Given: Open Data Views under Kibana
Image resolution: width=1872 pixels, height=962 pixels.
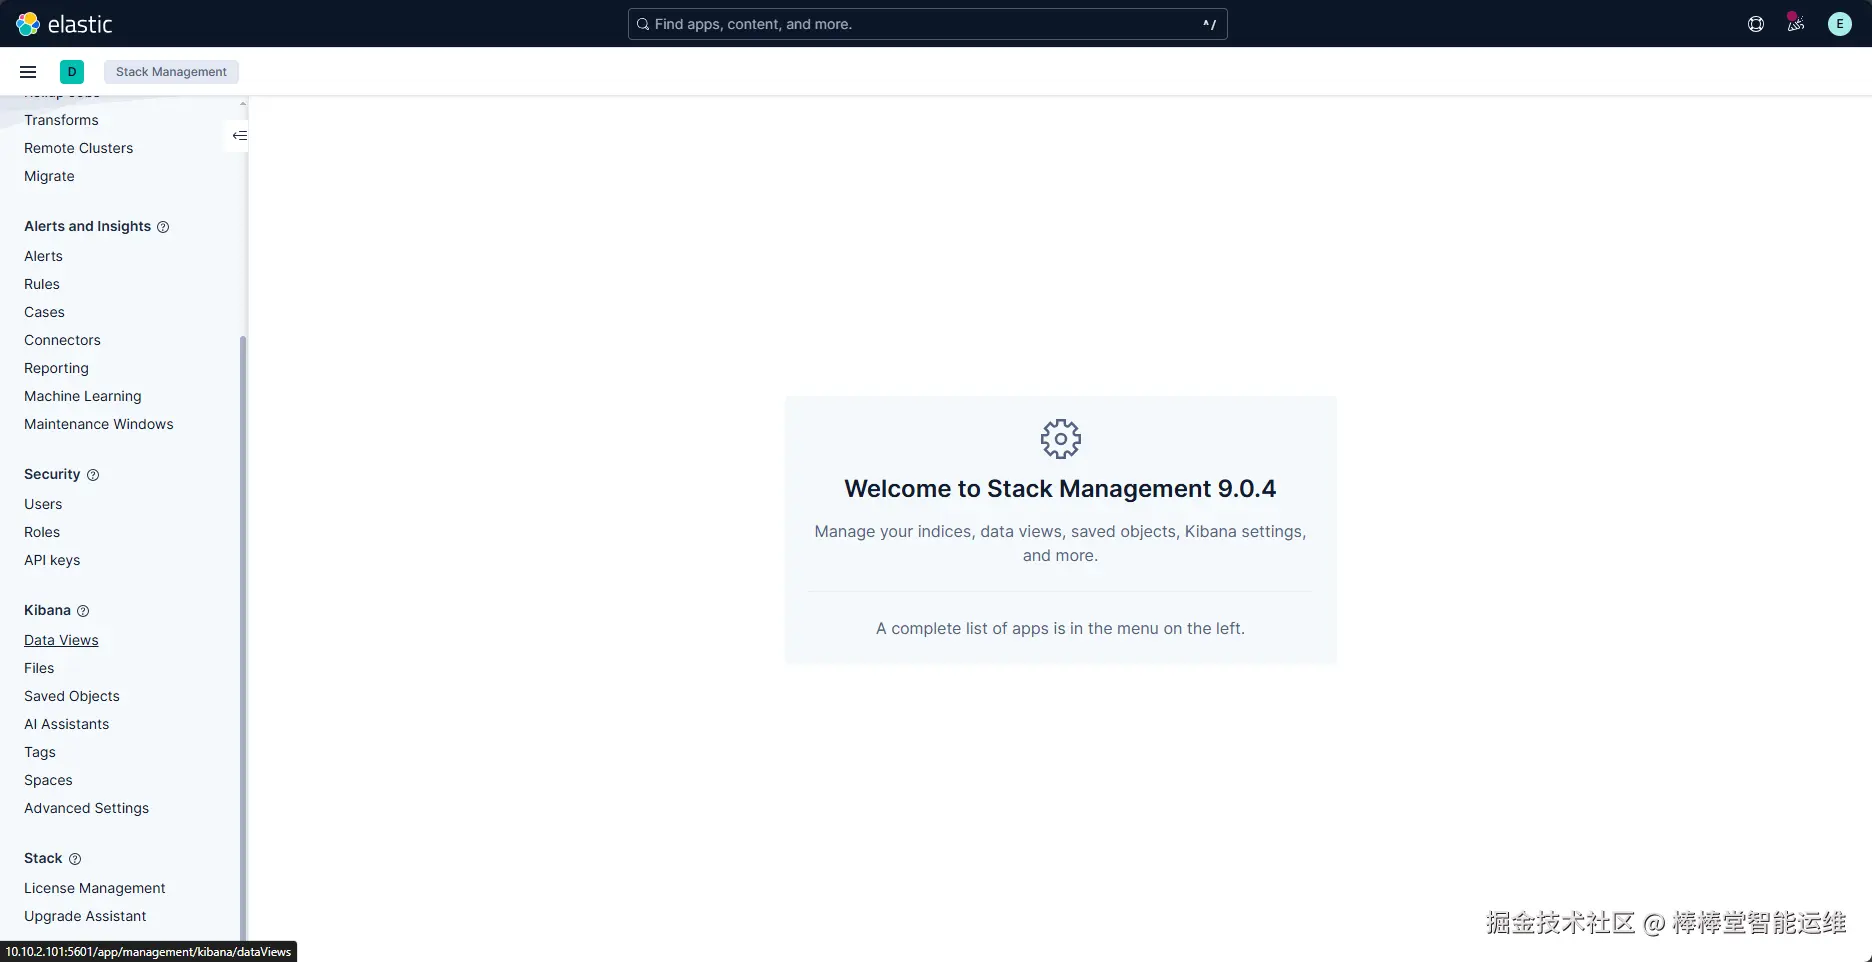Looking at the screenshot, I should pyautogui.click(x=61, y=640).
